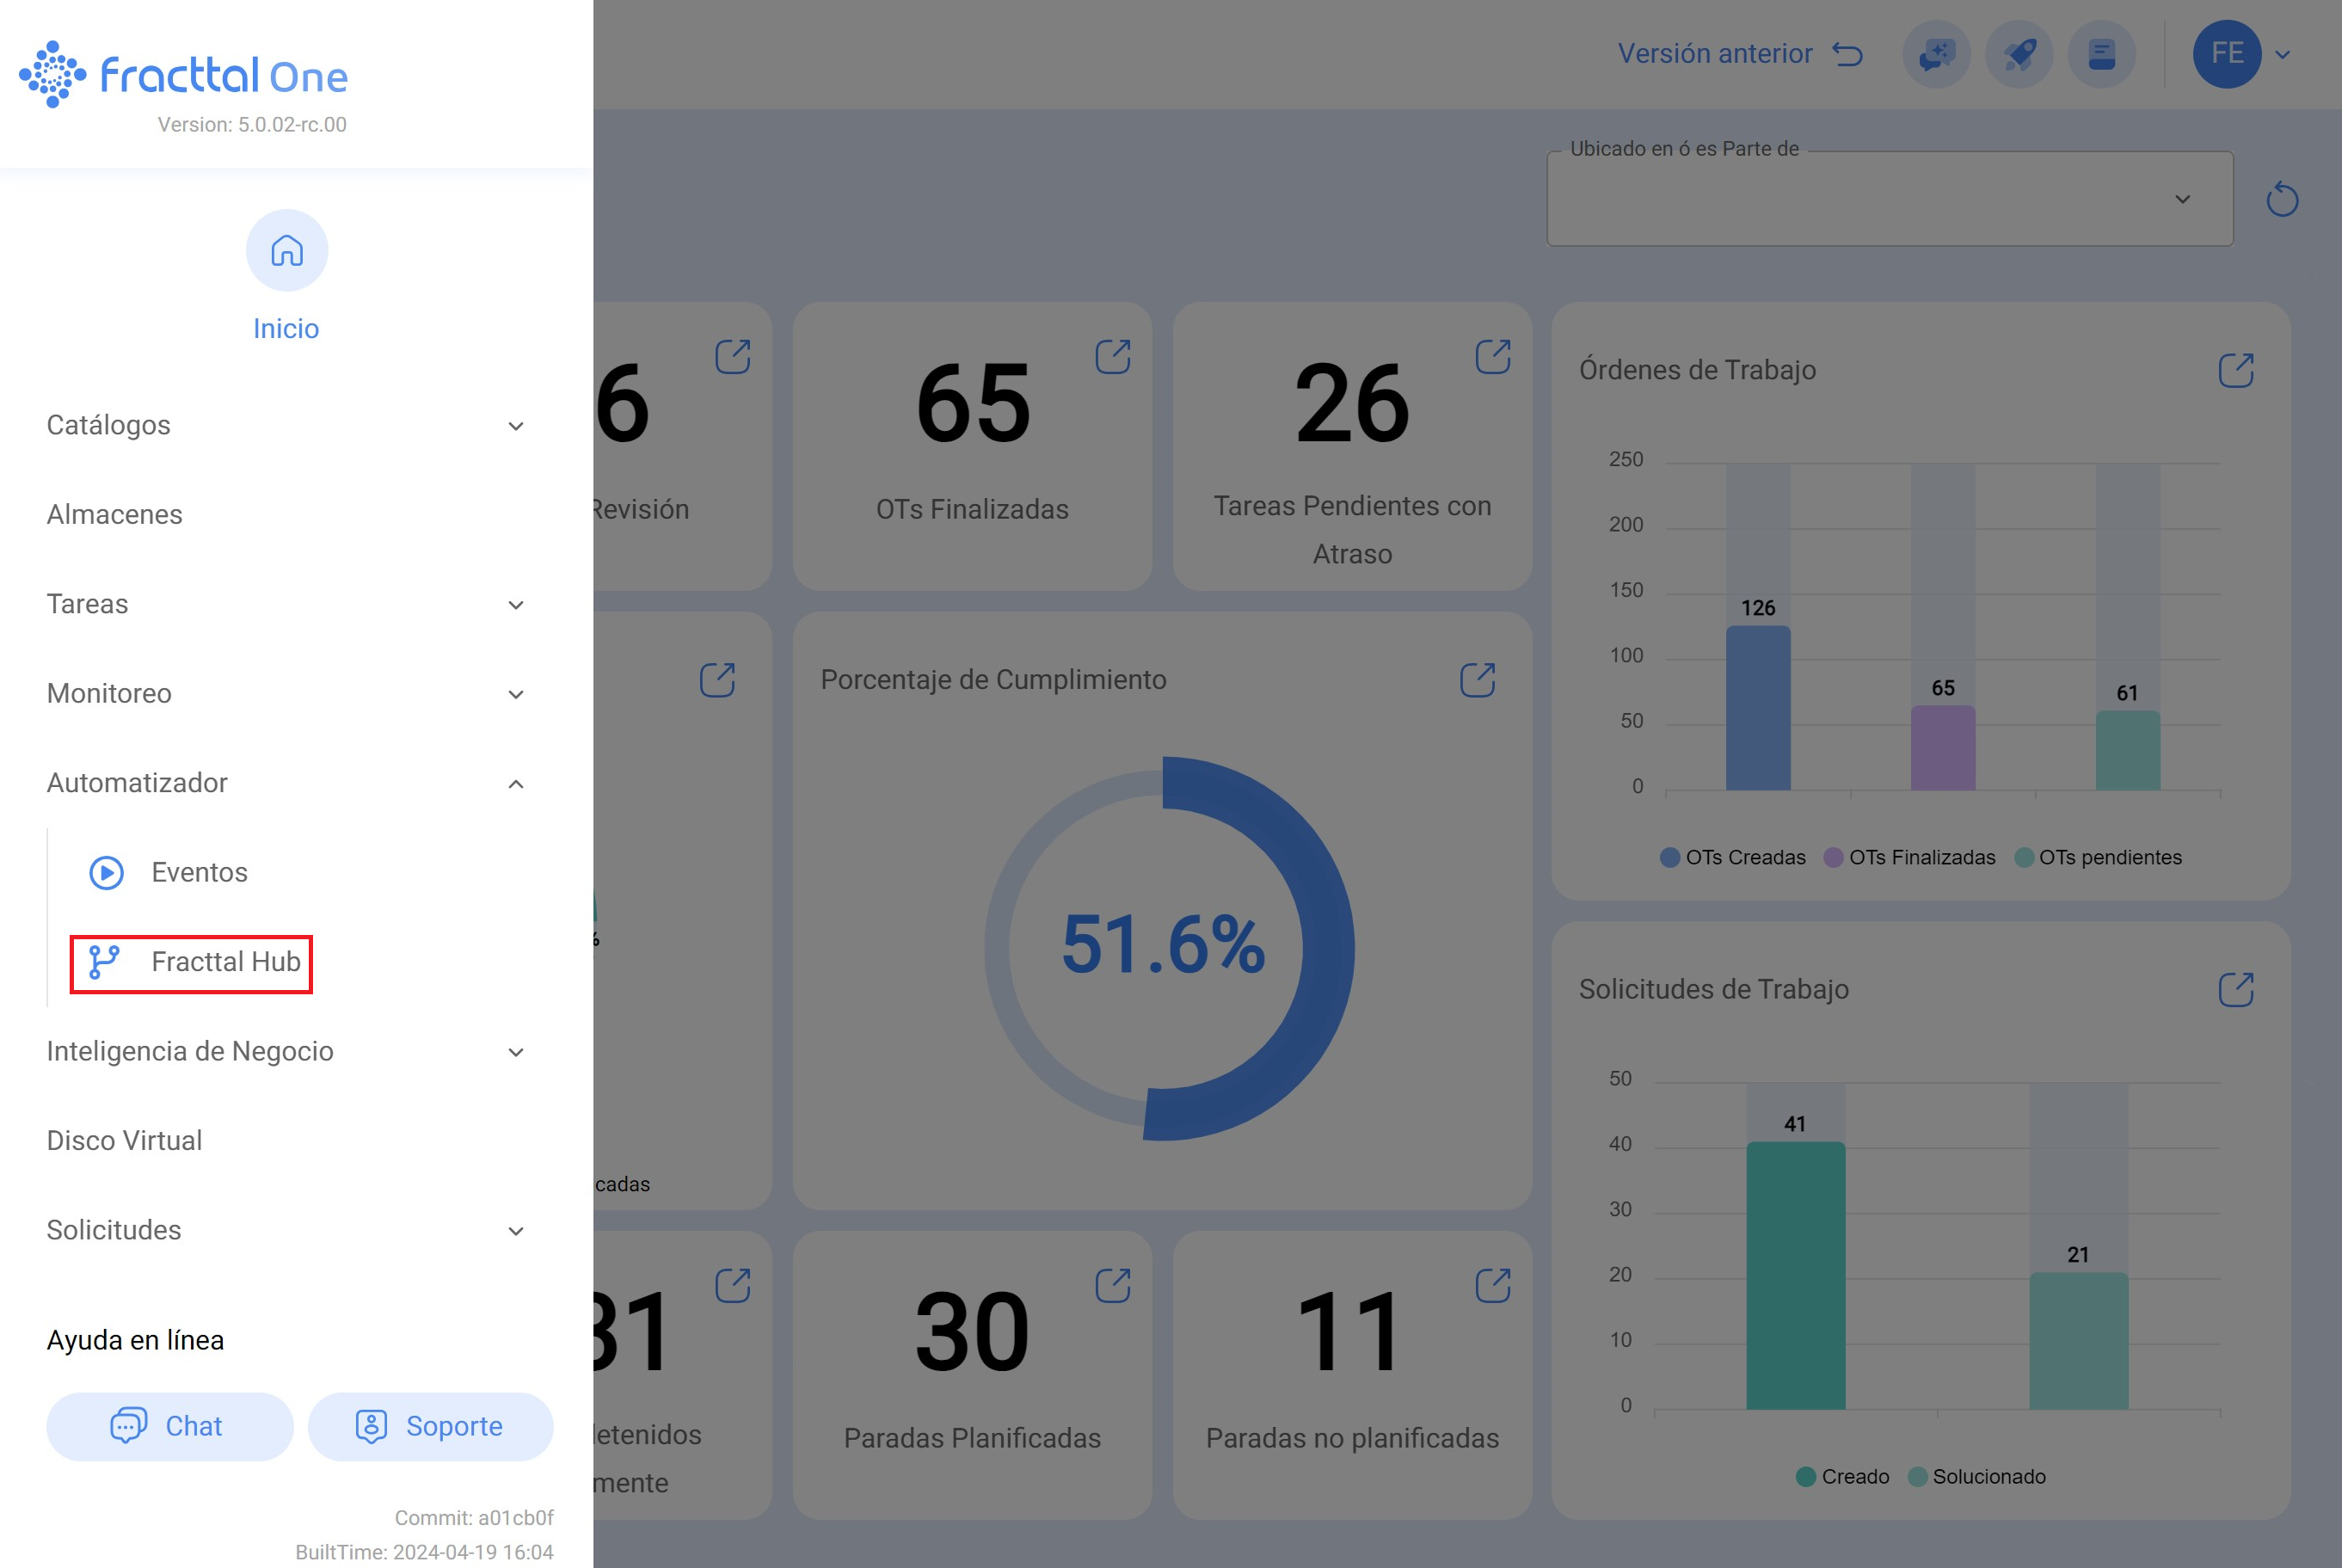Open OTs Finalizadas card external link icon
2342x1568 pixels.
1113,357
